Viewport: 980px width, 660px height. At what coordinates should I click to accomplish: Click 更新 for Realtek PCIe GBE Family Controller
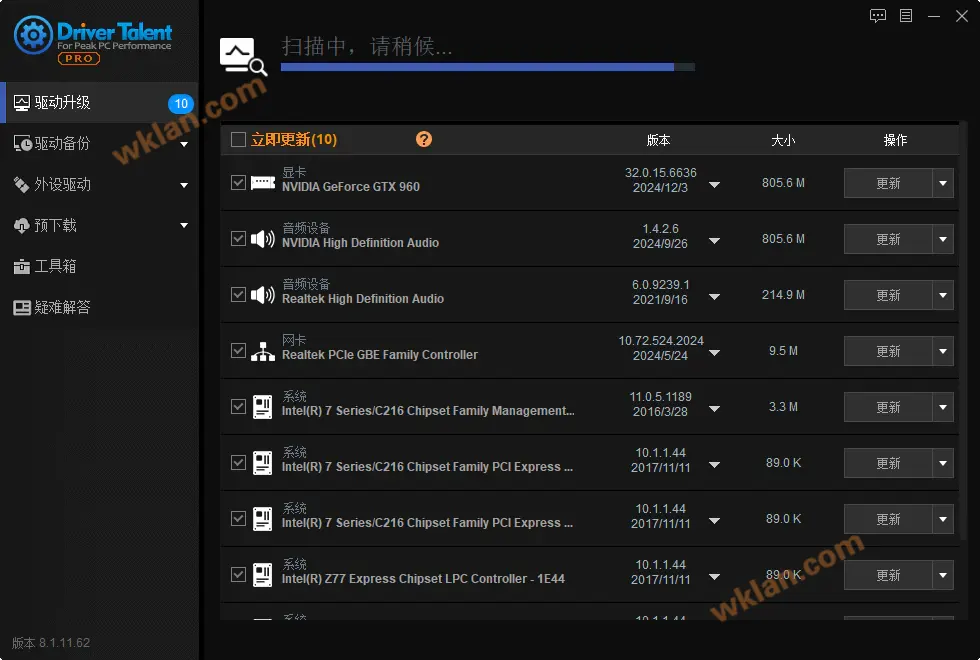pyautogui.click(x=888, y=351)
